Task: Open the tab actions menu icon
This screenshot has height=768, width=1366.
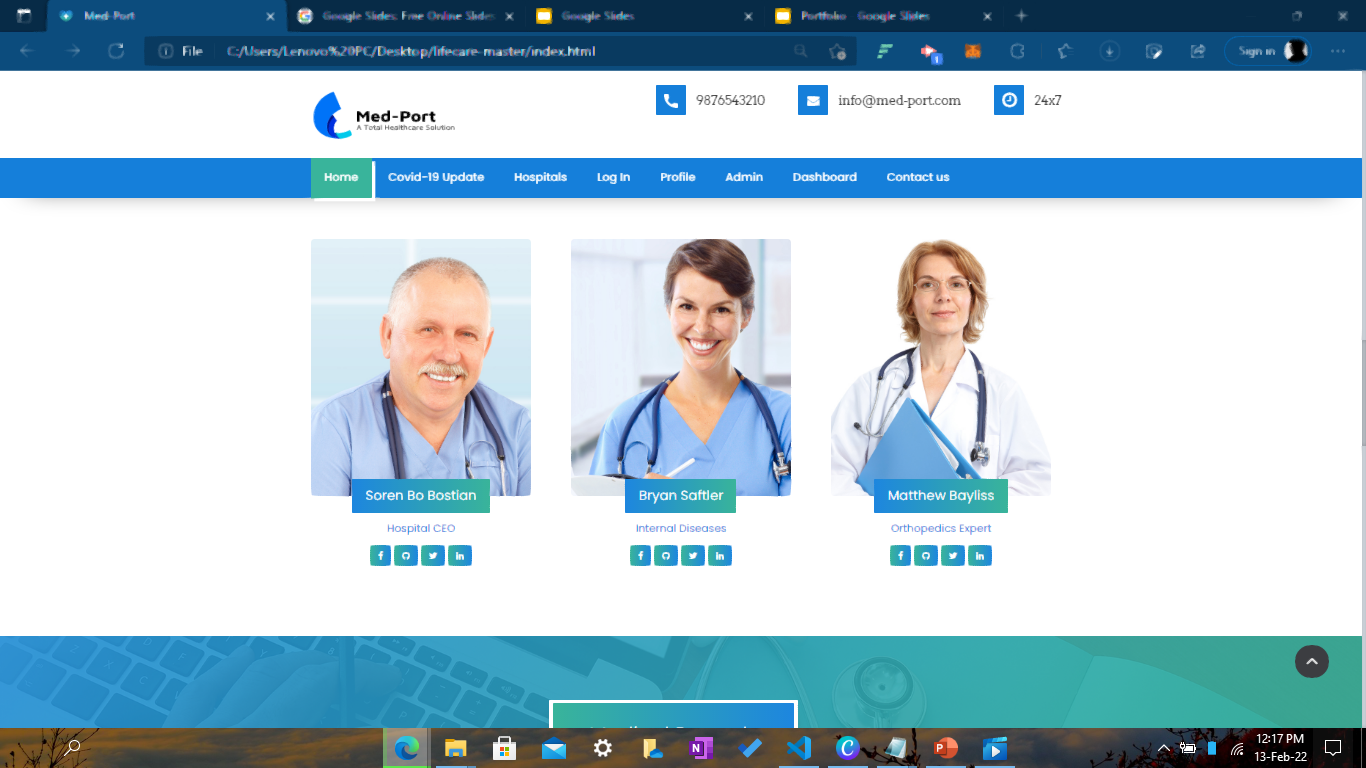Action: tap(24, 16)
